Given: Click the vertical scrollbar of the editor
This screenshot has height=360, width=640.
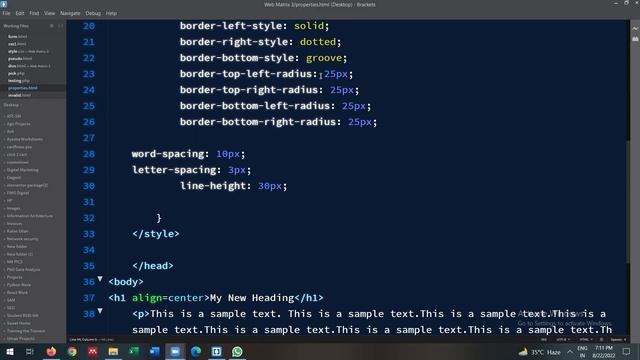Looking at the screenshot, I should (x=628, y=201).
